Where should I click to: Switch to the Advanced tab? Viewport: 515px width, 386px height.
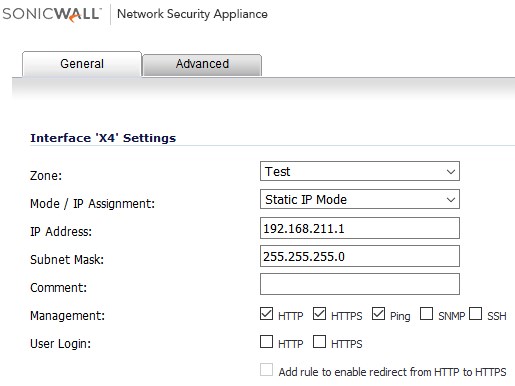202,65
